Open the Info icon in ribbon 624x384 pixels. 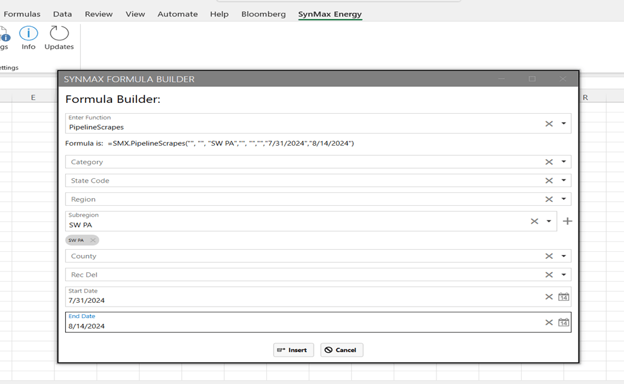tap(28, 38)
